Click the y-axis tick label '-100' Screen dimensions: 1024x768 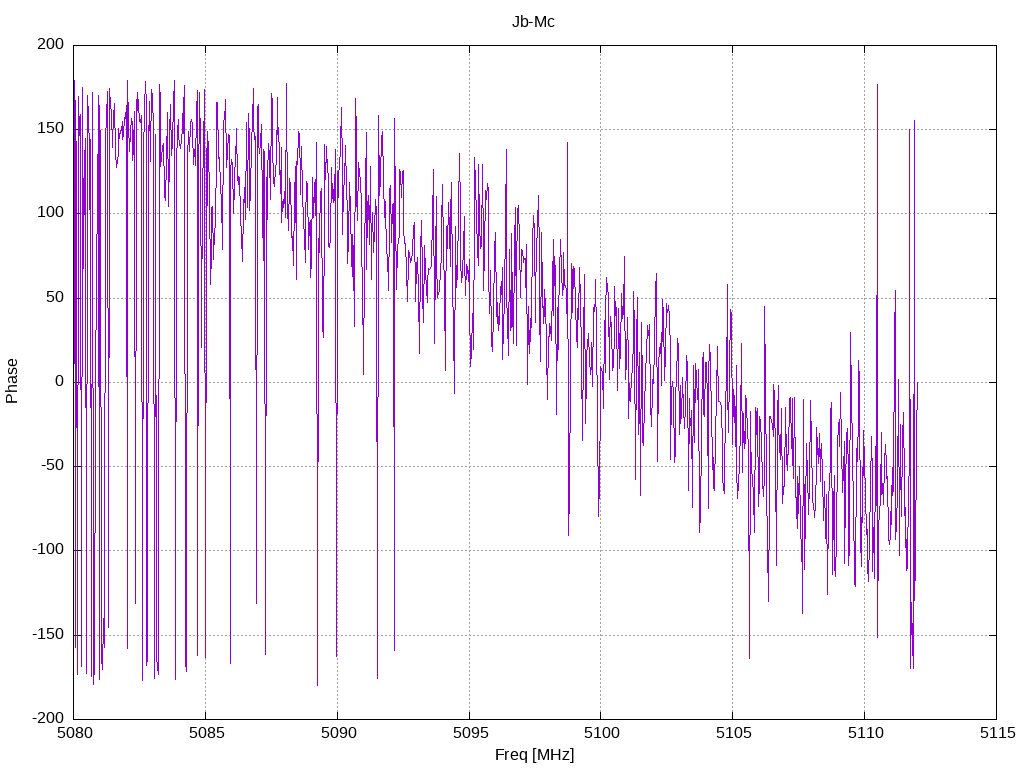click(x=48, y=550)
